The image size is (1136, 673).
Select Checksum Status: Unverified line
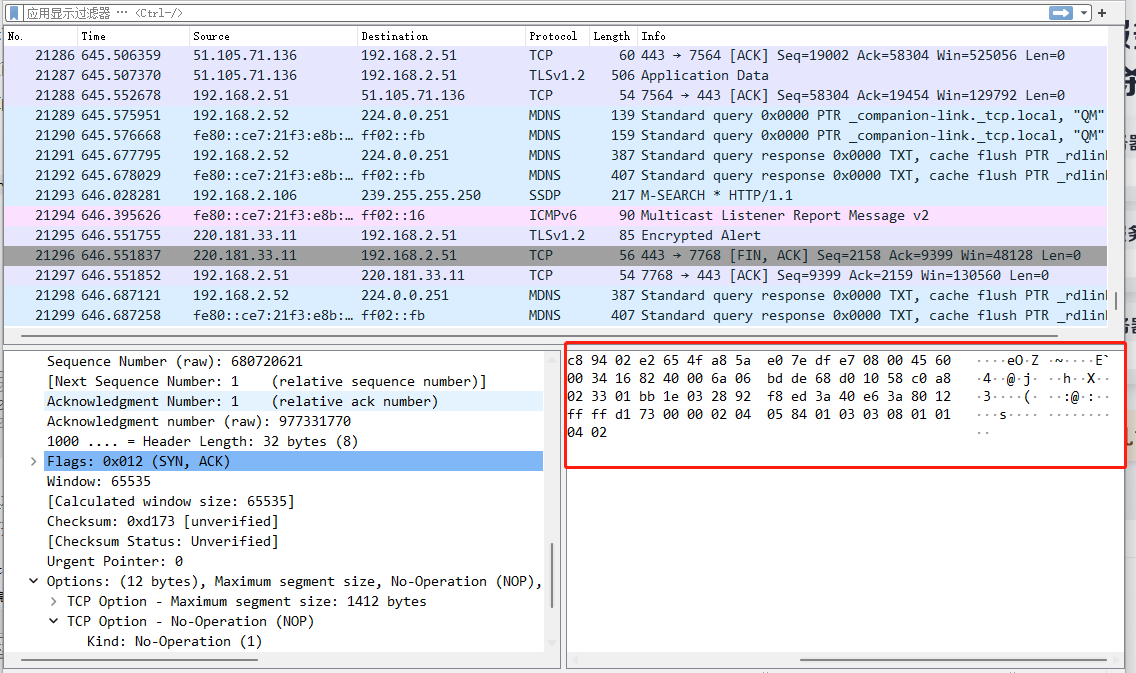162,541
